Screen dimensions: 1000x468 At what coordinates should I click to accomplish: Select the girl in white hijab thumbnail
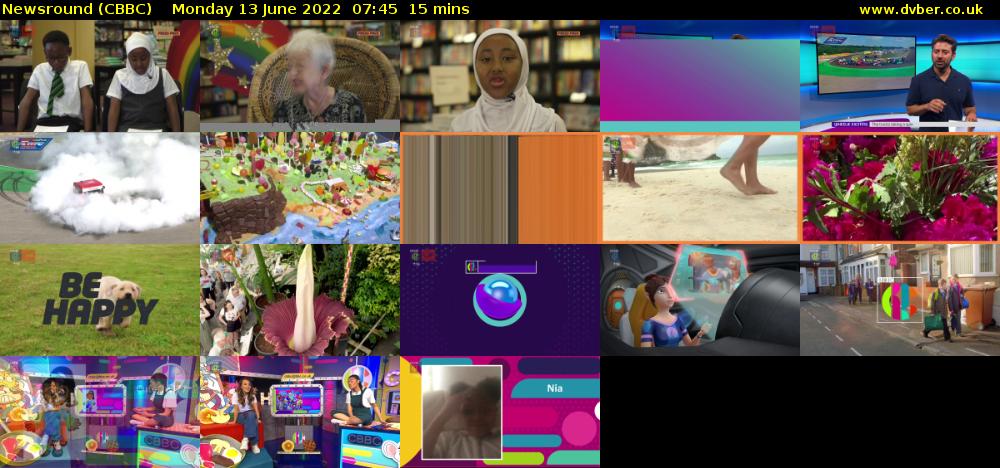[x=500, y=76]
